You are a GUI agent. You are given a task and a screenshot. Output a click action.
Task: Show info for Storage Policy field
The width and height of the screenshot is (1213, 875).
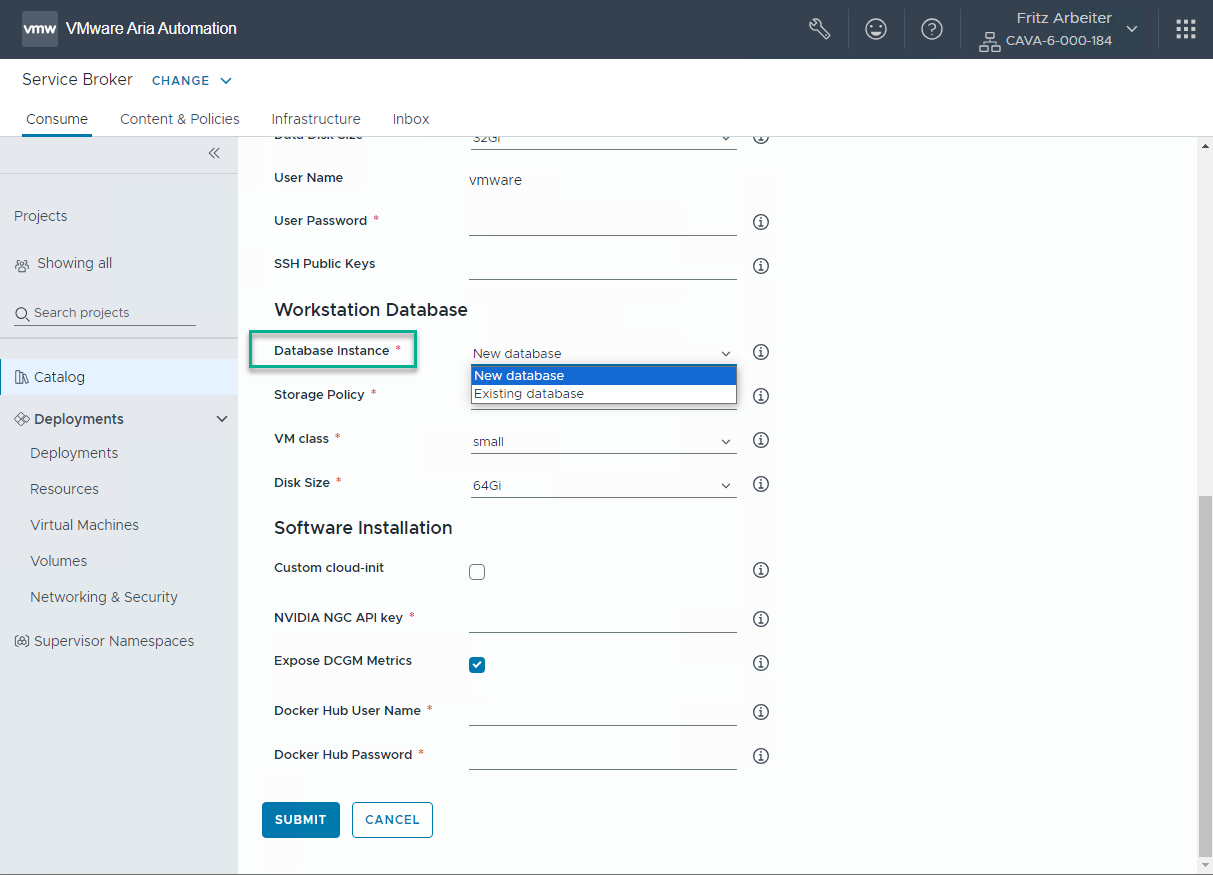coord(761,396)
